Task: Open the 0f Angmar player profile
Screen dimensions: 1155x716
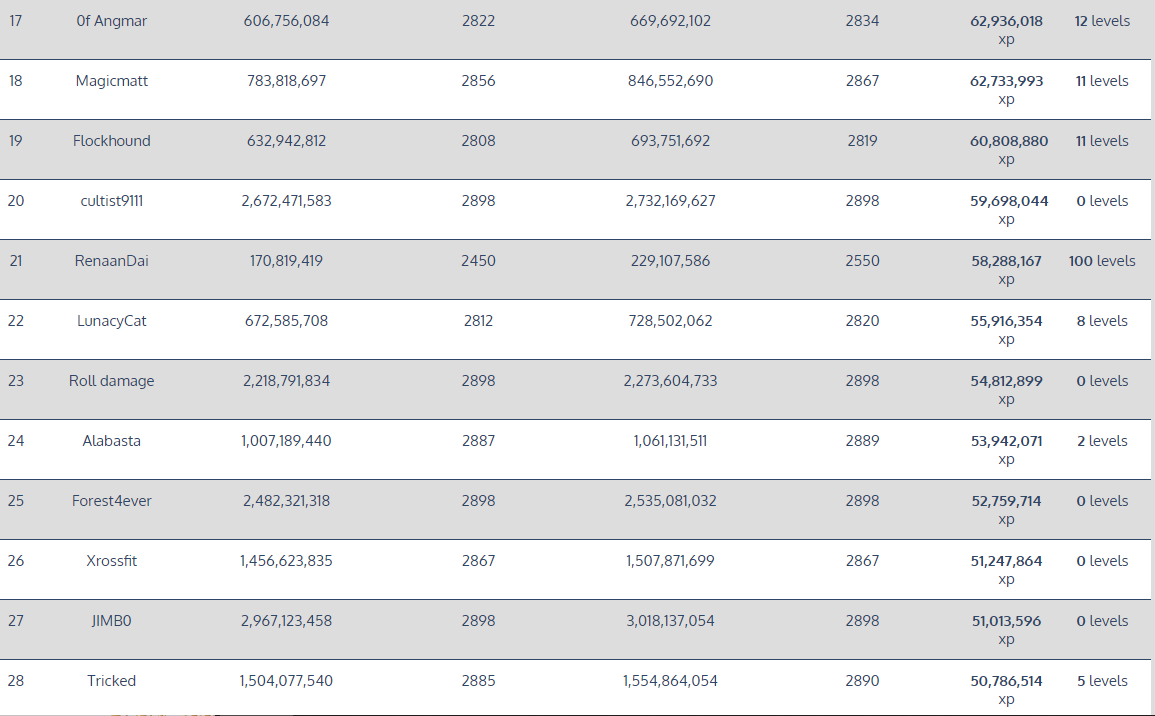Action: [111, 21]
